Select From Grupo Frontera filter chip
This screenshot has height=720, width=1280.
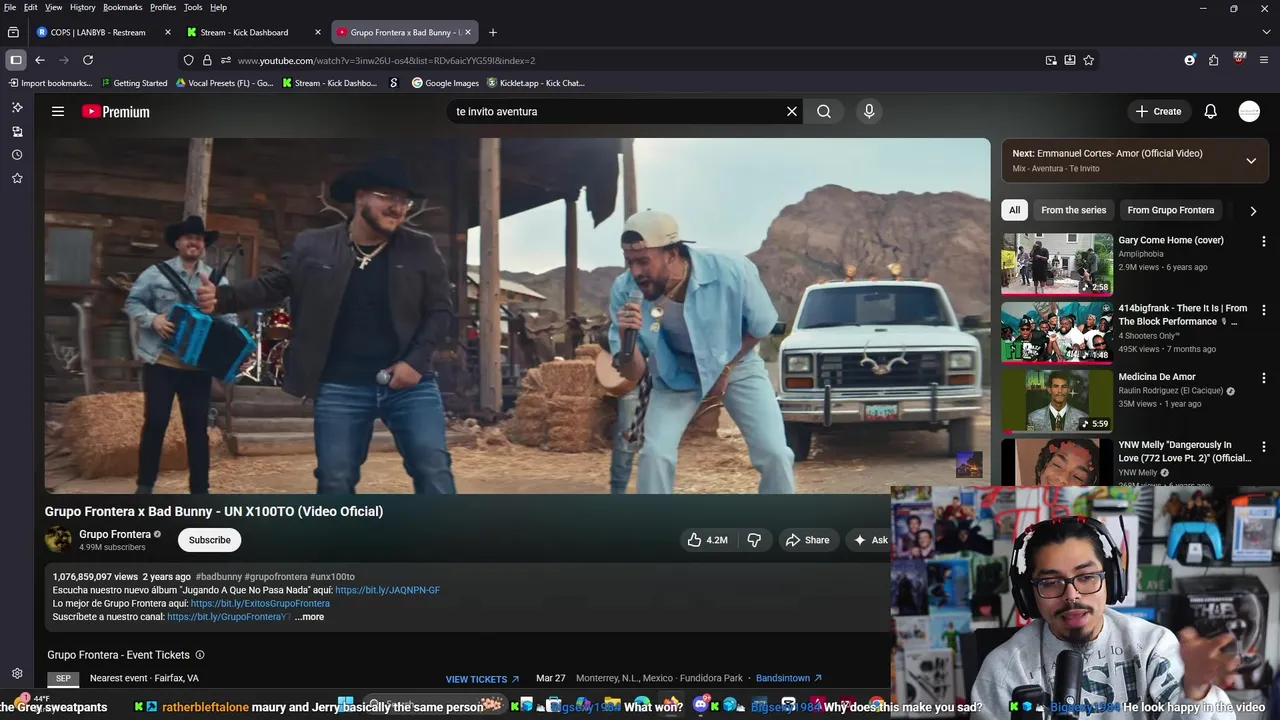coord(1170,210)
